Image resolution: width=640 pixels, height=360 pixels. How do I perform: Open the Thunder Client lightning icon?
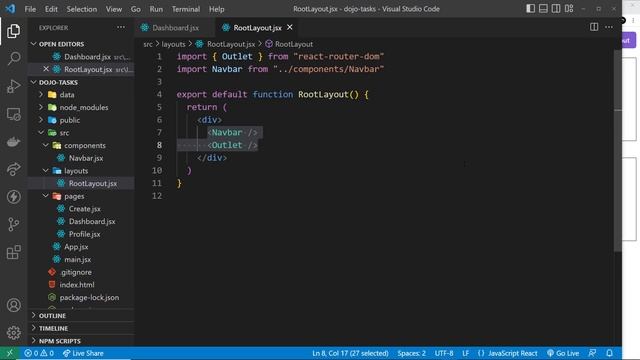coord(13,197)
